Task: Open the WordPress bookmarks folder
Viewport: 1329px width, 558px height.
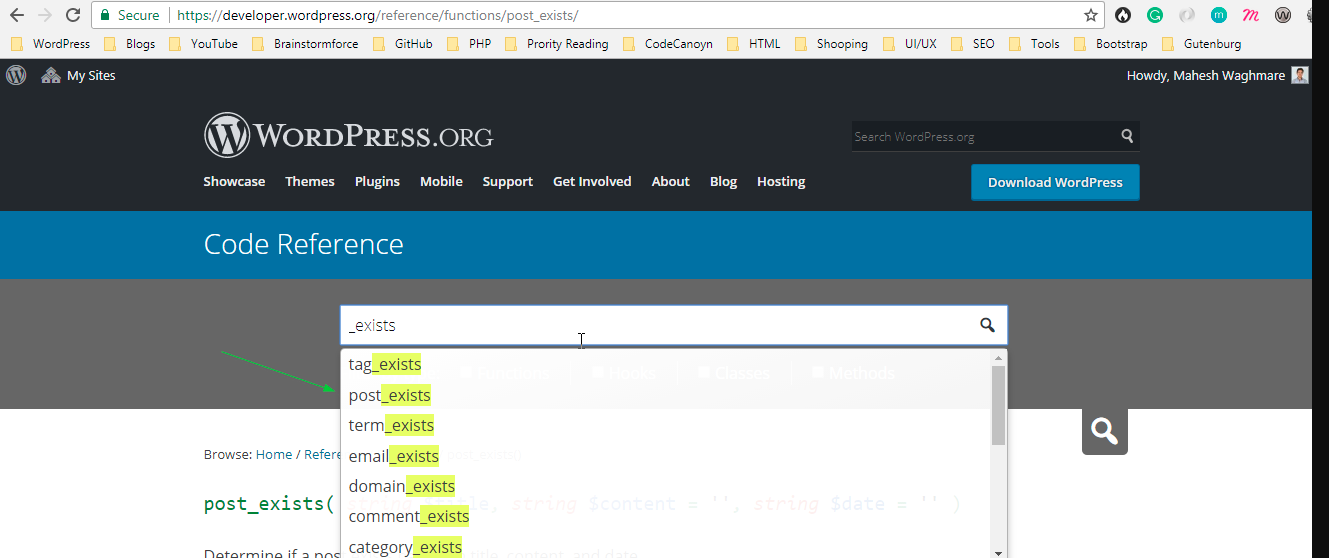Action: pyautogui.click(x=51, y=44)
